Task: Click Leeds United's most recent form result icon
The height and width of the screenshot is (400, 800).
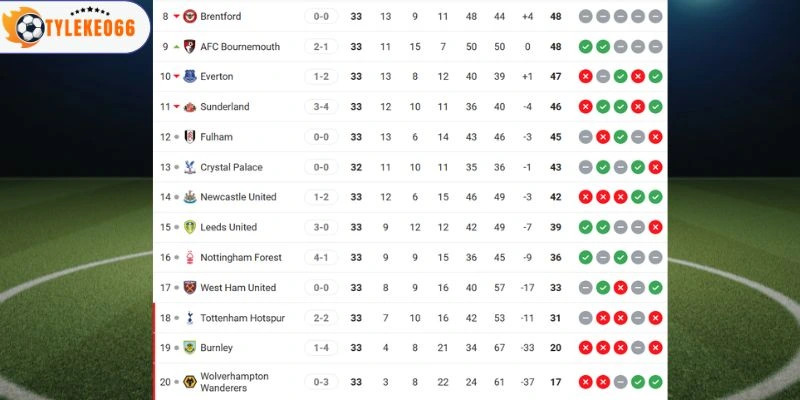Action: point(655,227)
